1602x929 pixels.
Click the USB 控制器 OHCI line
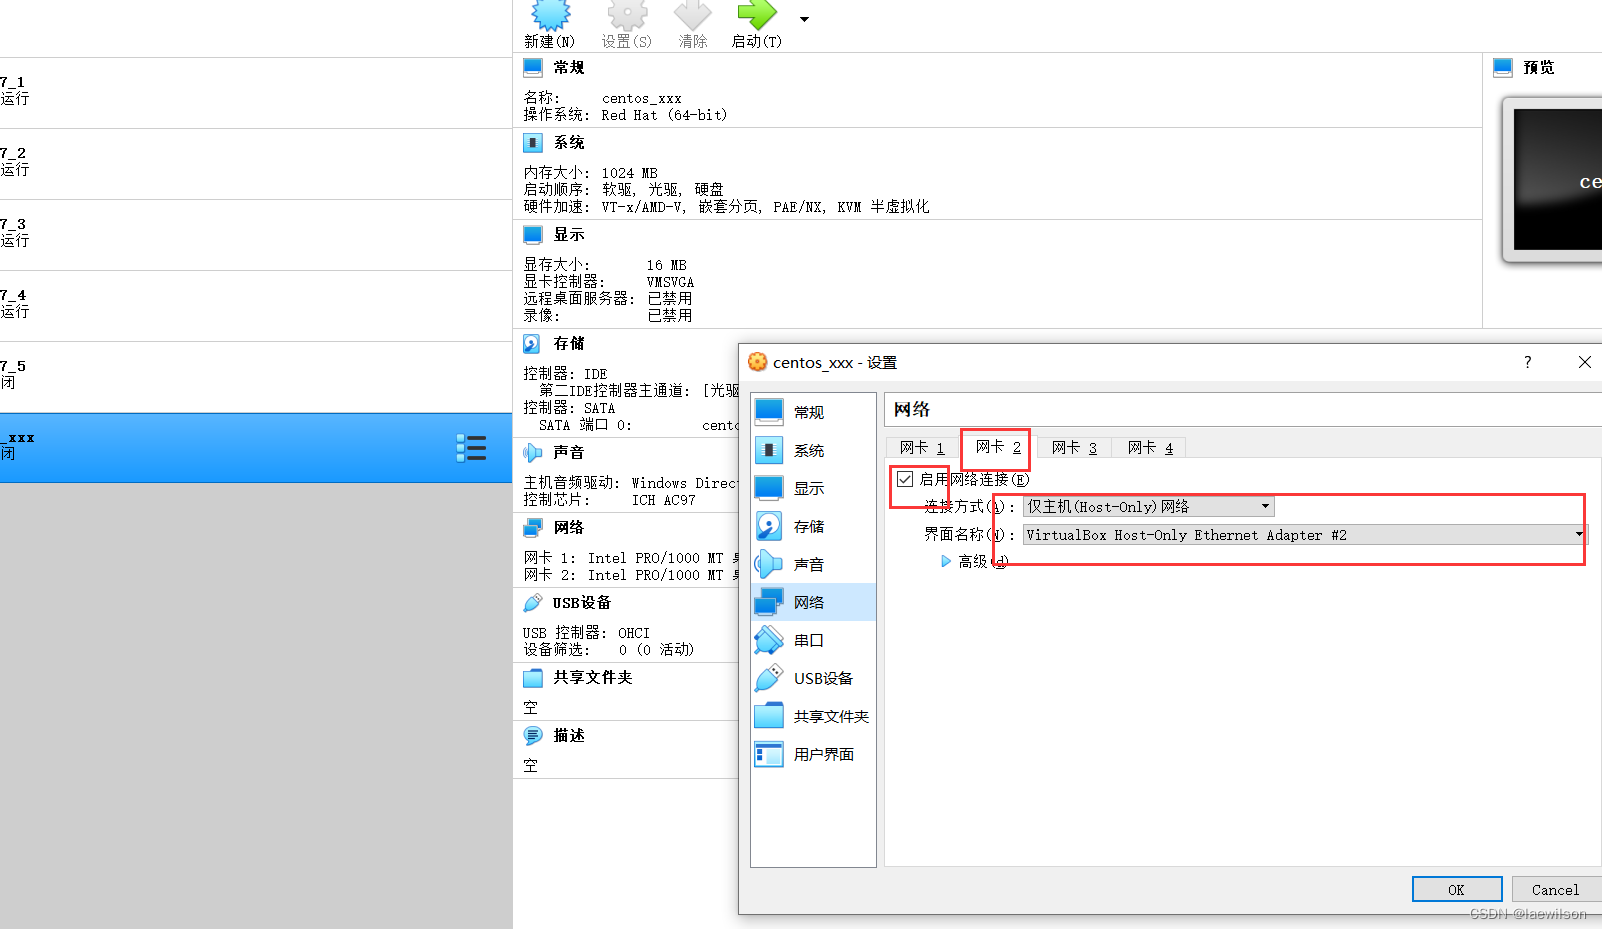pos(586,633)
